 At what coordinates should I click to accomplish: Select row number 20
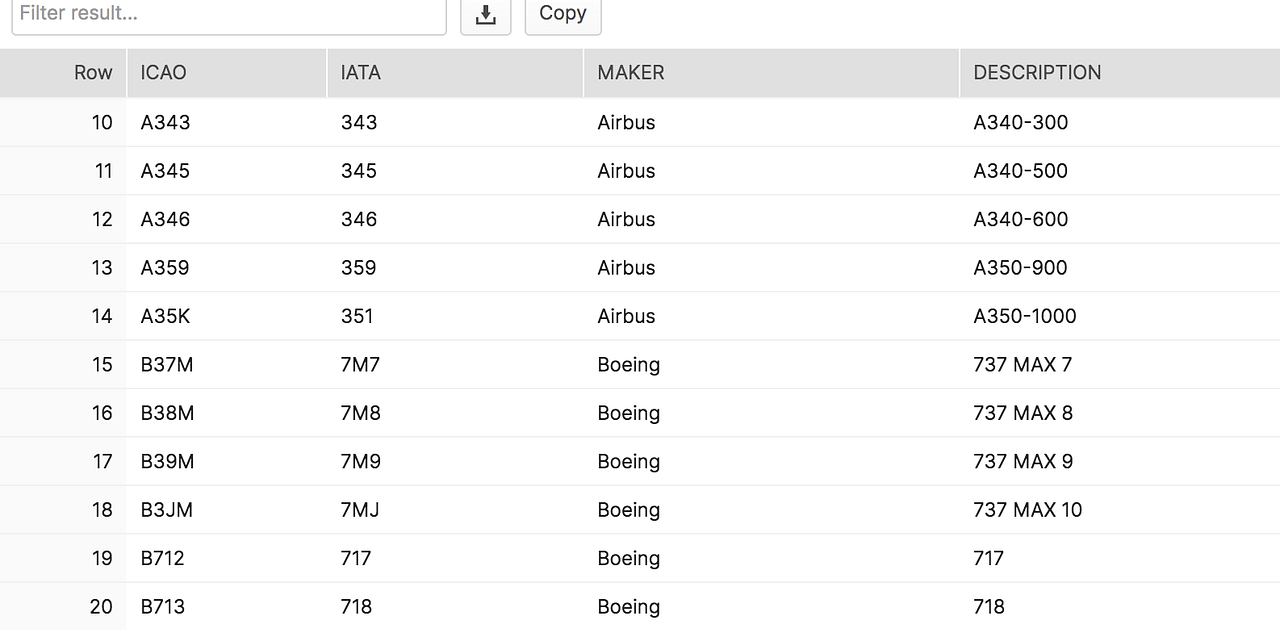pyautogui.click(x=101, y=607)
